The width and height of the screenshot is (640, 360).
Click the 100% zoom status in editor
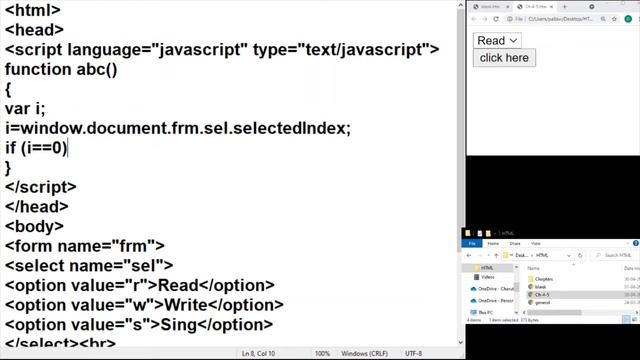[x=322, y=353]
